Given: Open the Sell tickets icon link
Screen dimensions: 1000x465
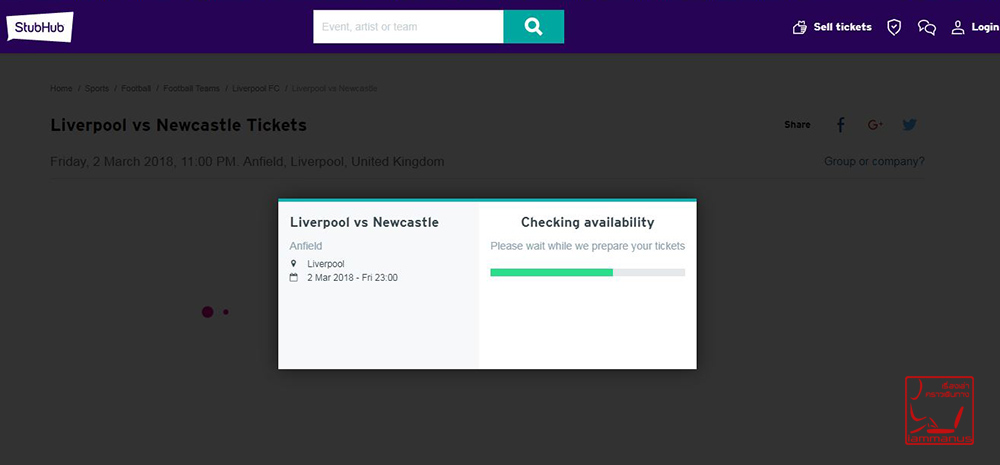Looking at the screenshot, I should [x=800, y=27].
